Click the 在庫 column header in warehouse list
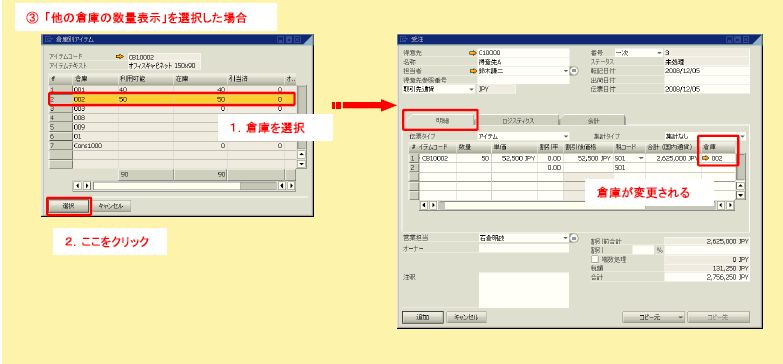783x364 pixels. [x=200, y=79]
